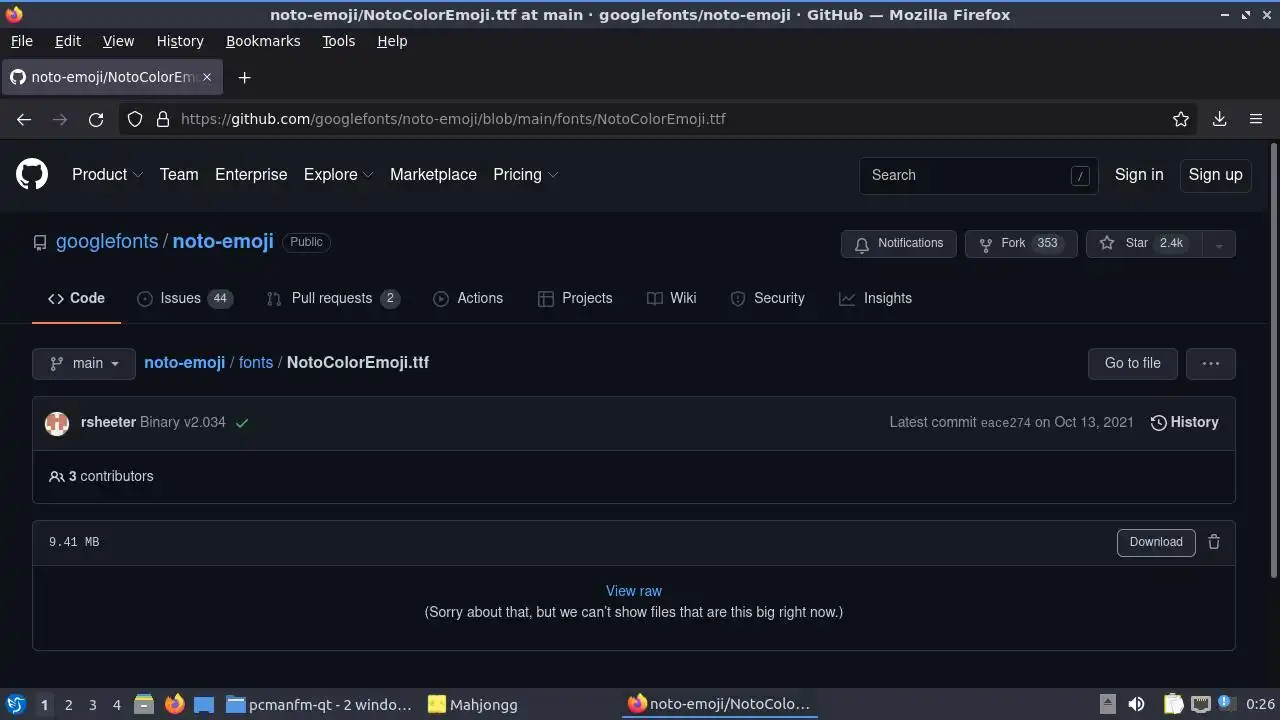Delete this file using the trash icon
1280x720 pixels.
pyautogui.click(x=1214, y=542)
